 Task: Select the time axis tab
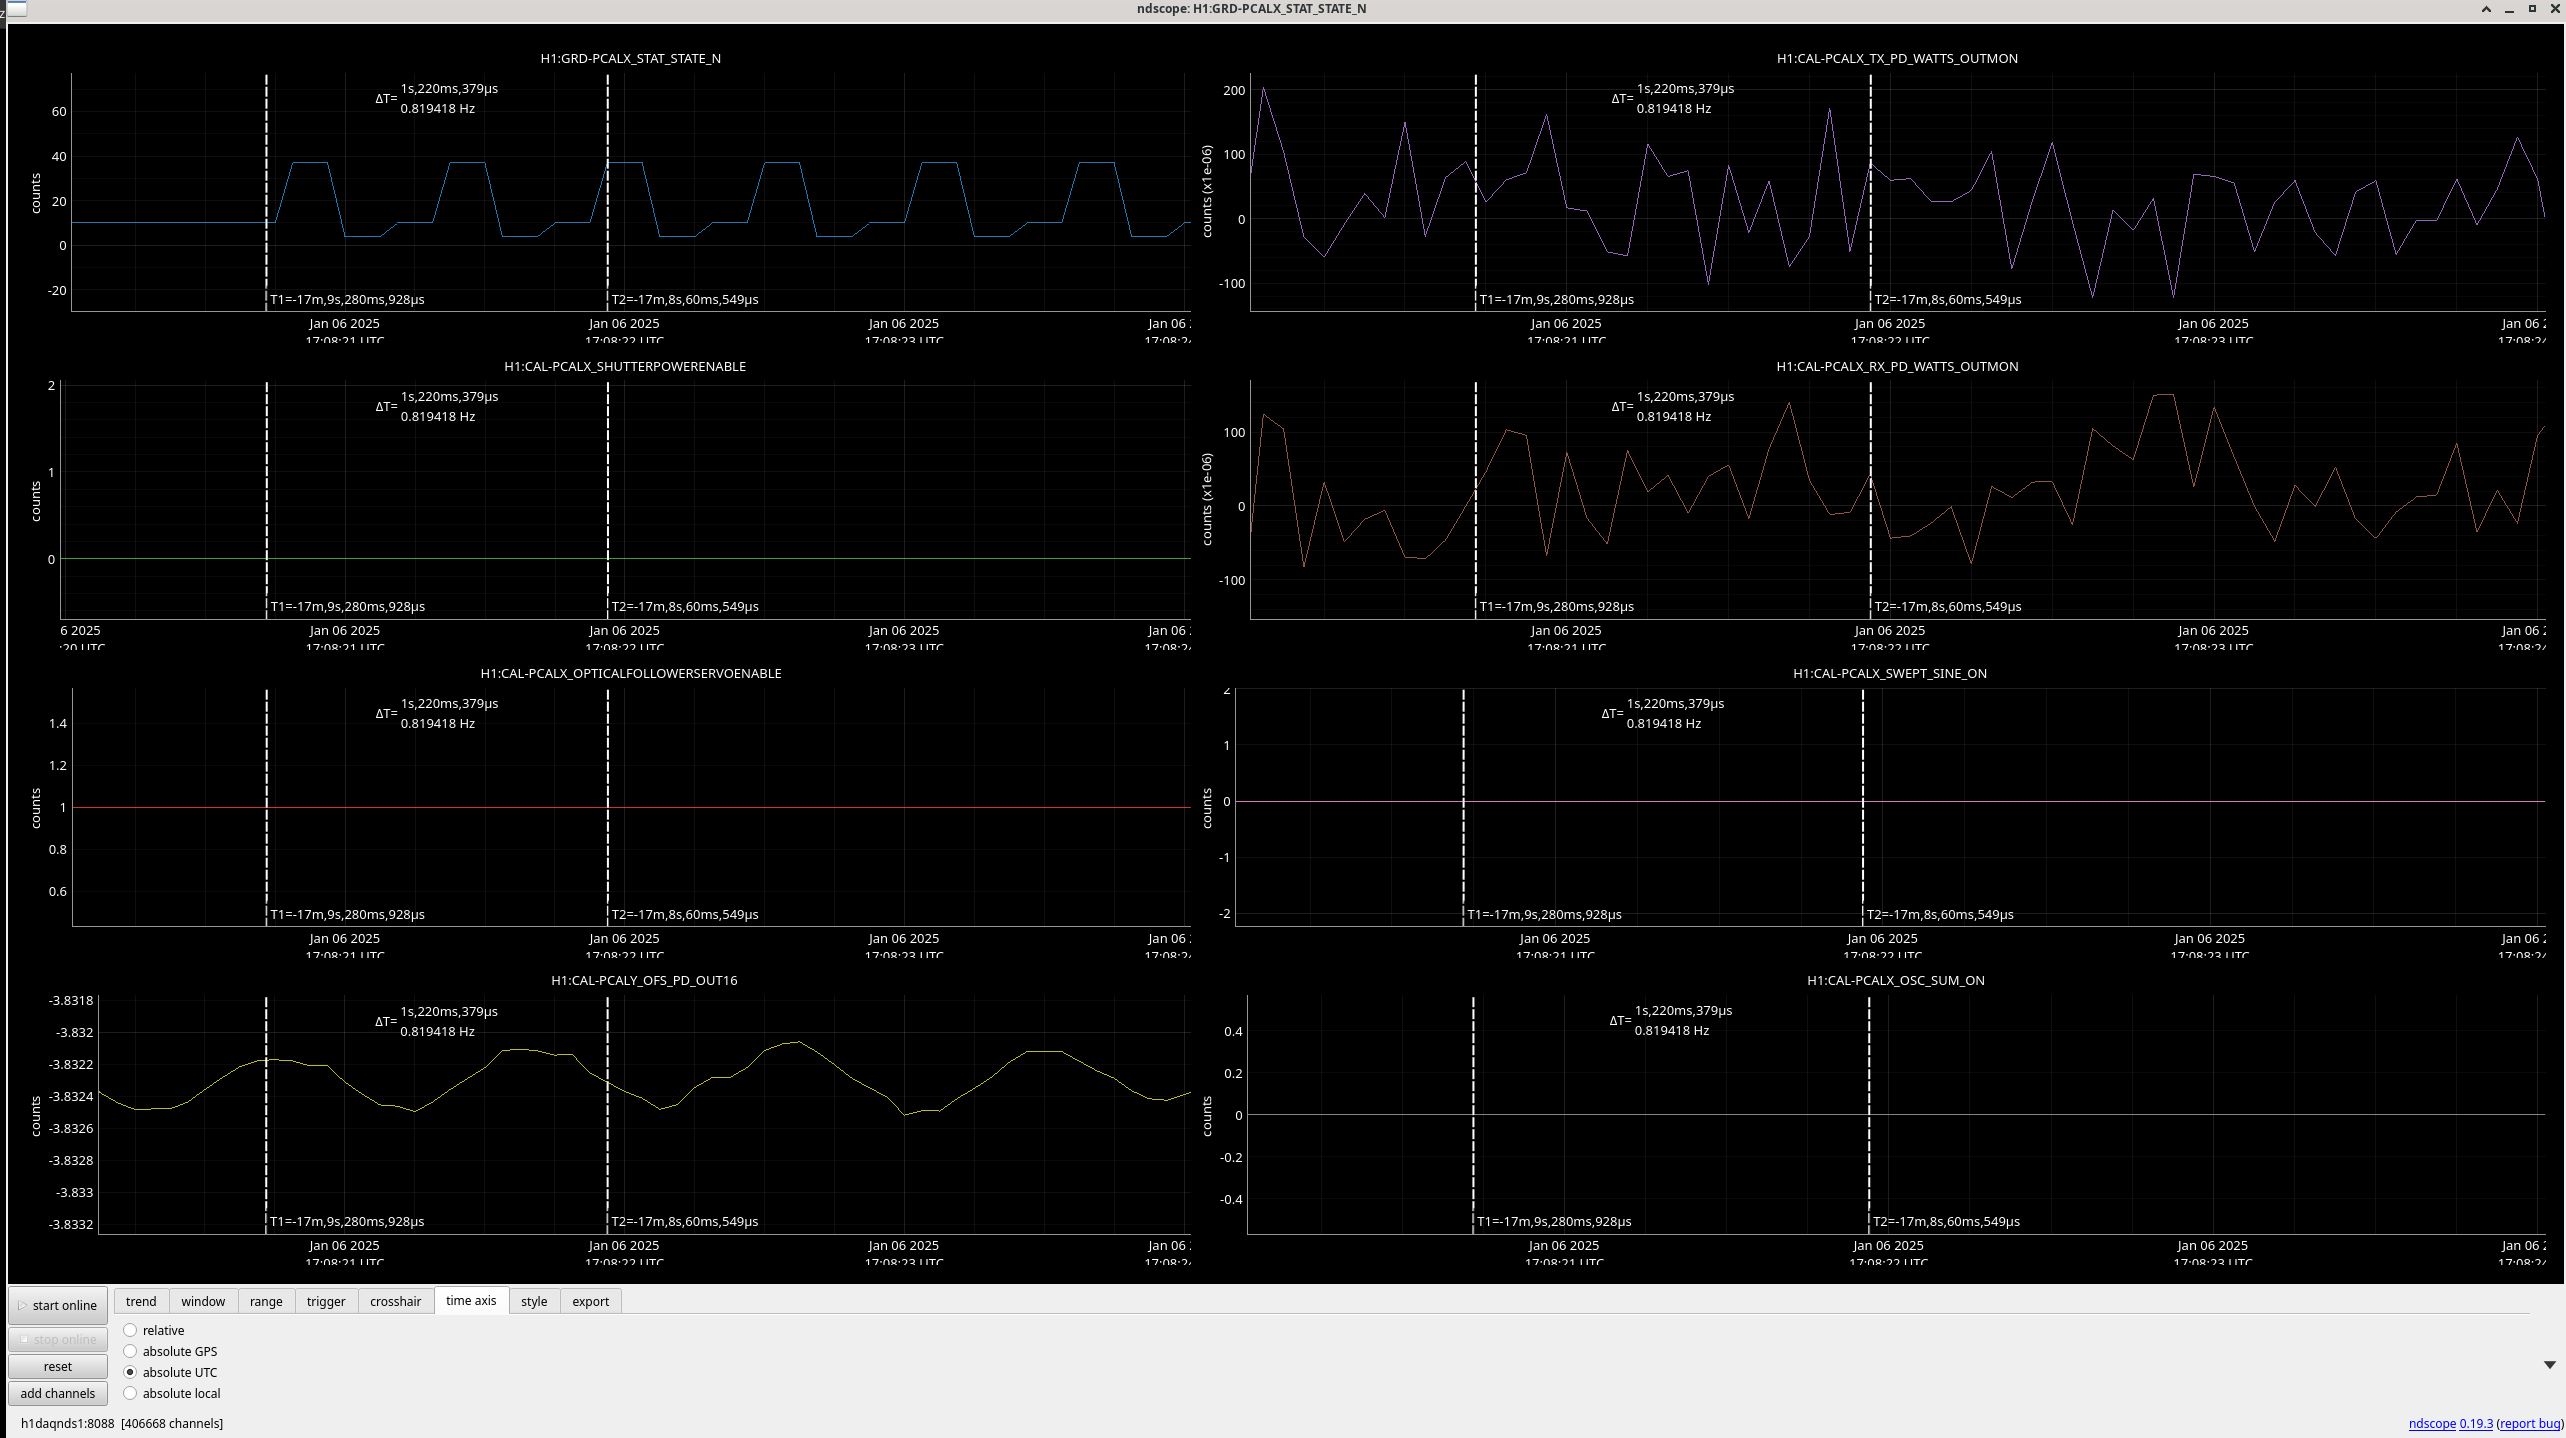471,1300
